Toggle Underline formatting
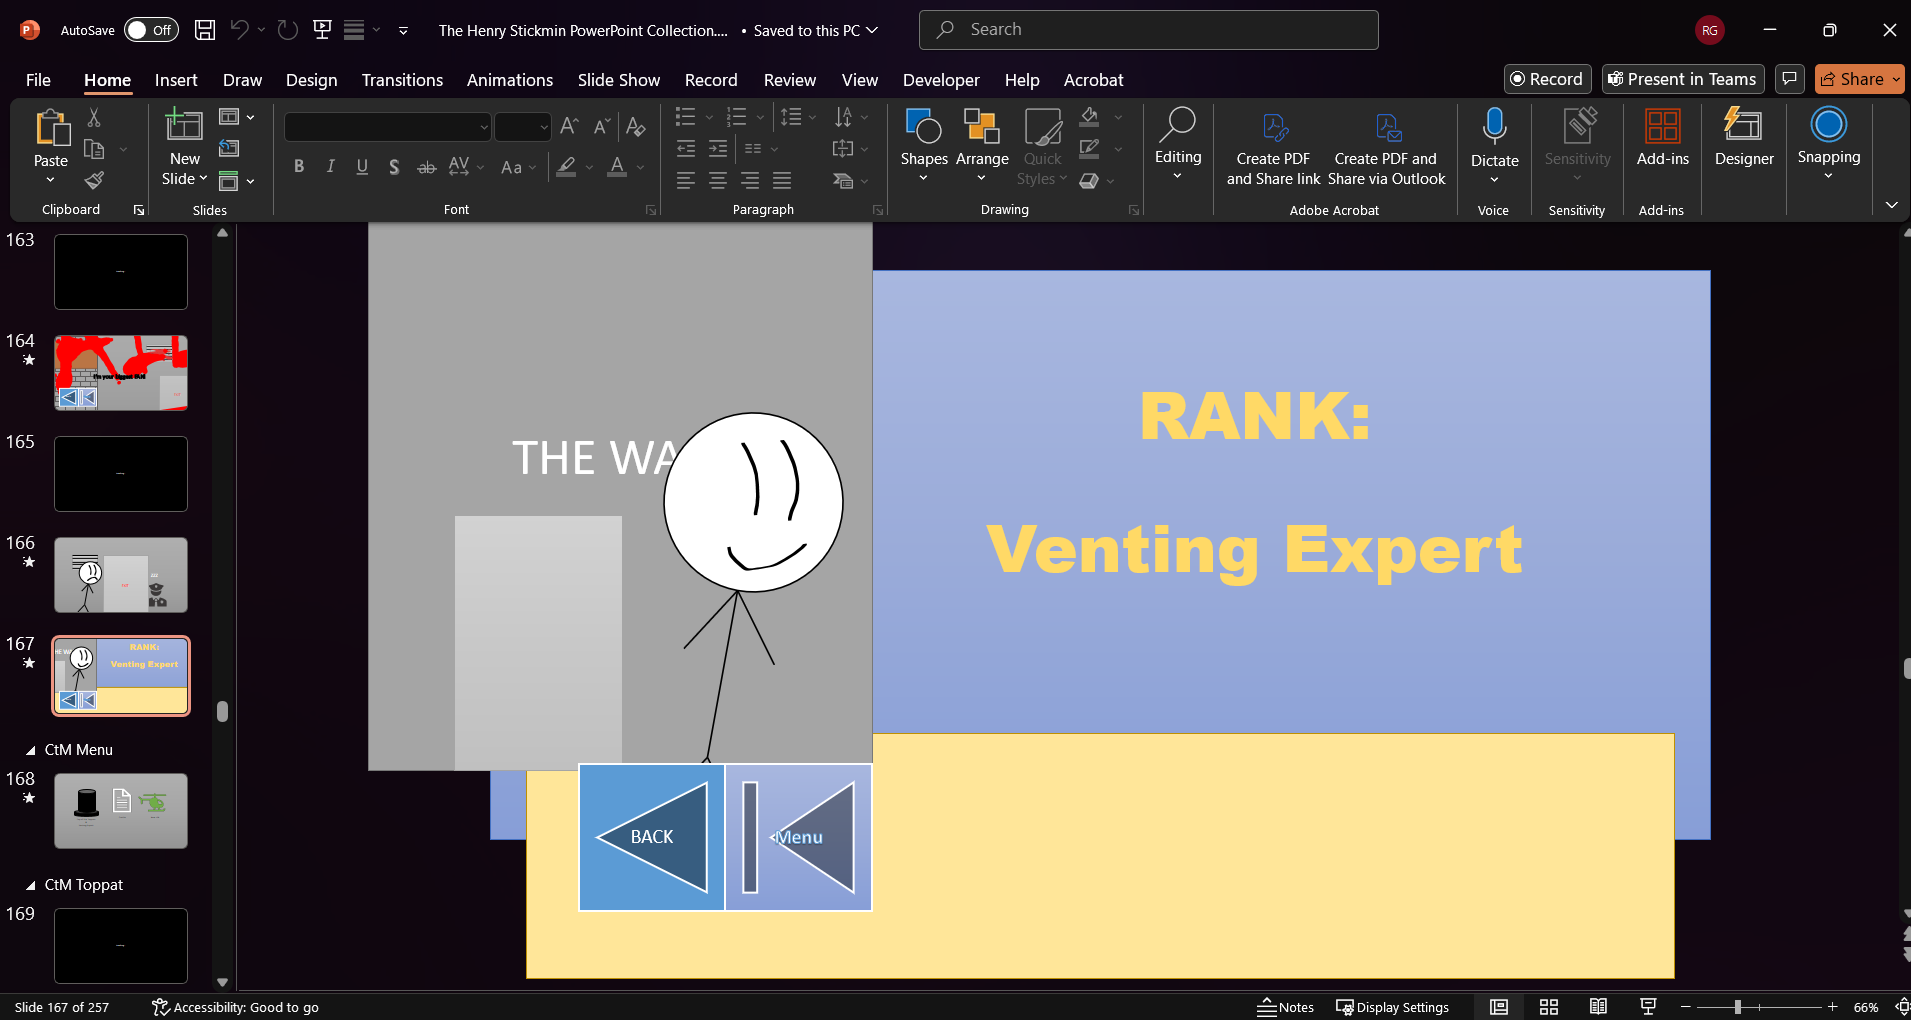This screenshot has height=1020, width=1911. click(362, 167)
